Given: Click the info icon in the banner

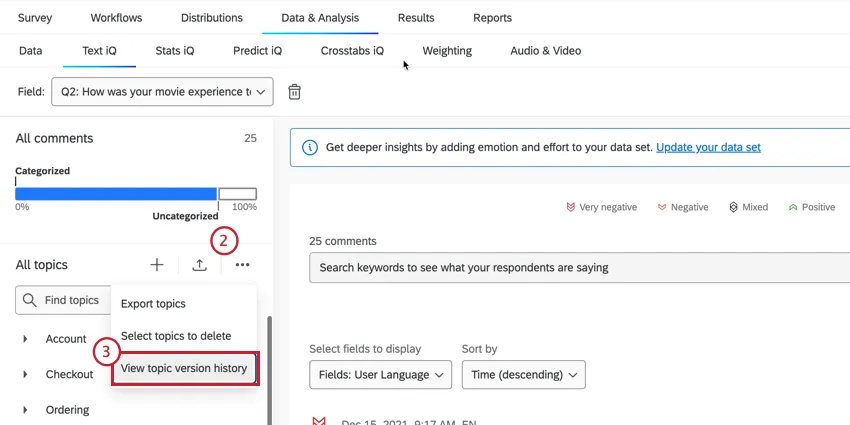Looking at the screenshot, I should click(310, 147).
